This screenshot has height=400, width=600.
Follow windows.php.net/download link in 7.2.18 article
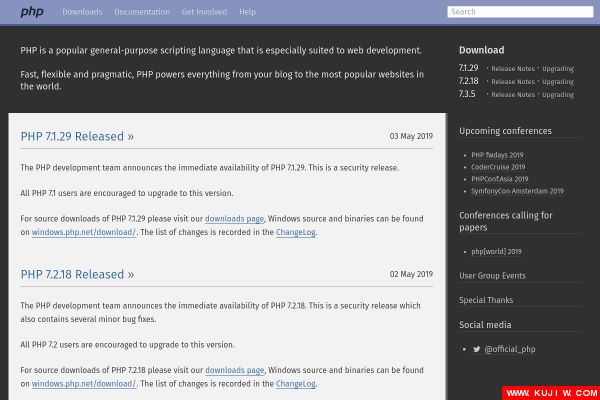pyautogui.click(x=84, y=384)
